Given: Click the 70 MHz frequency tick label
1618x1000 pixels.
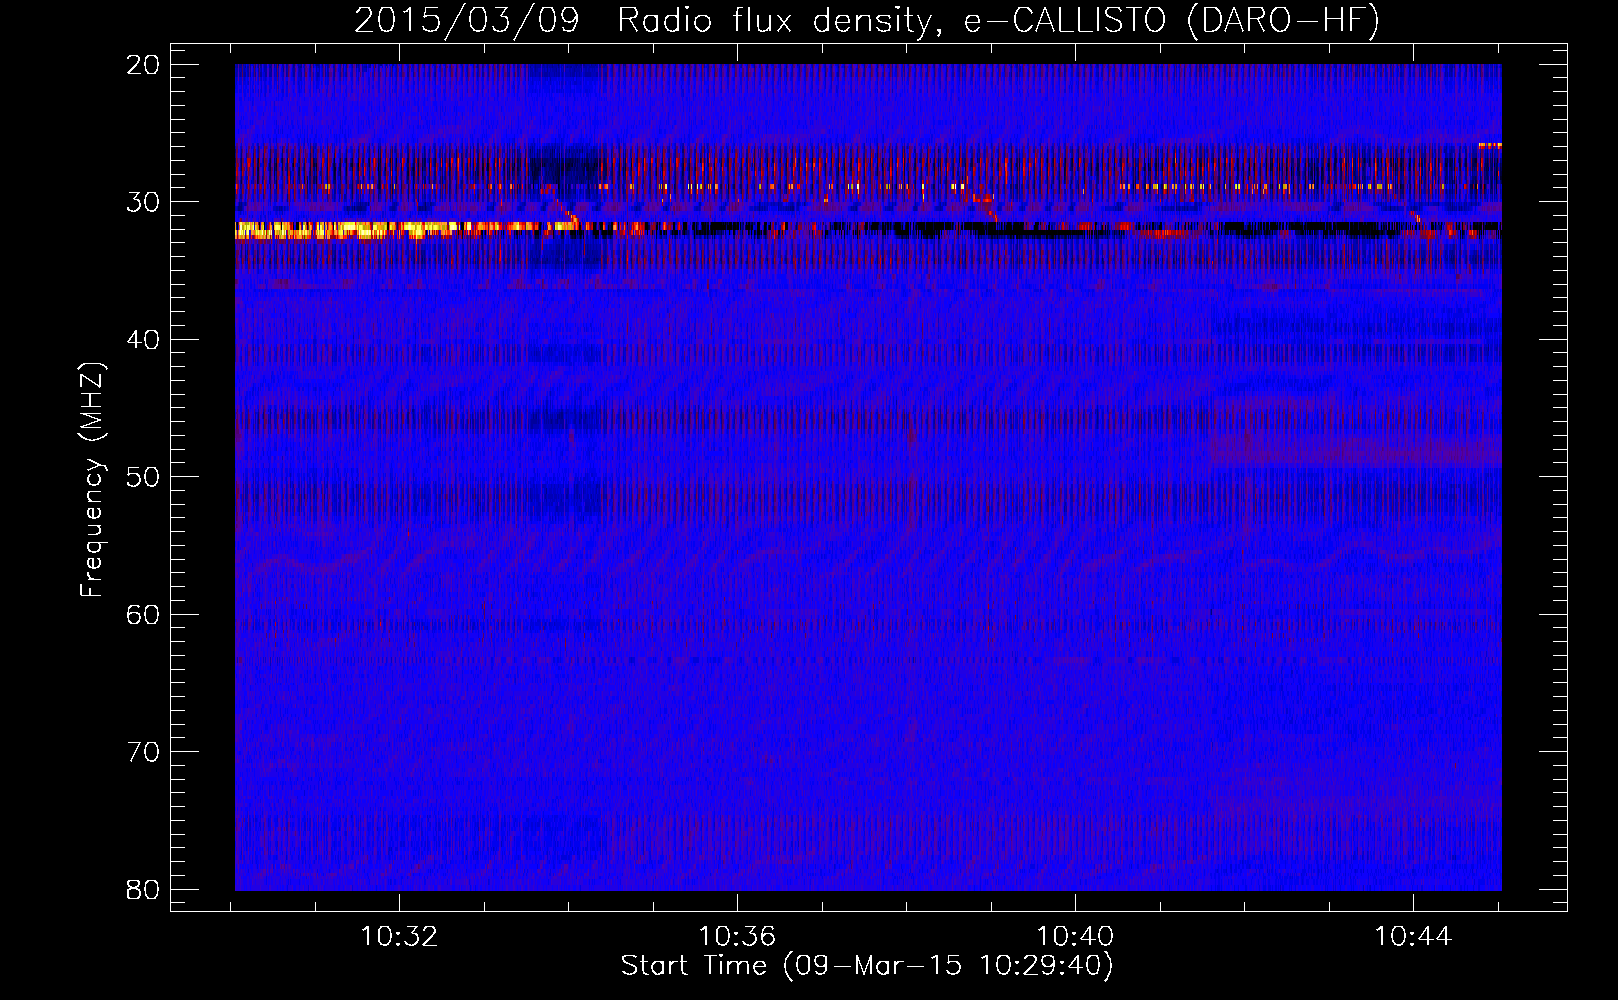Looking at the screenshot, I should [144, 752].
